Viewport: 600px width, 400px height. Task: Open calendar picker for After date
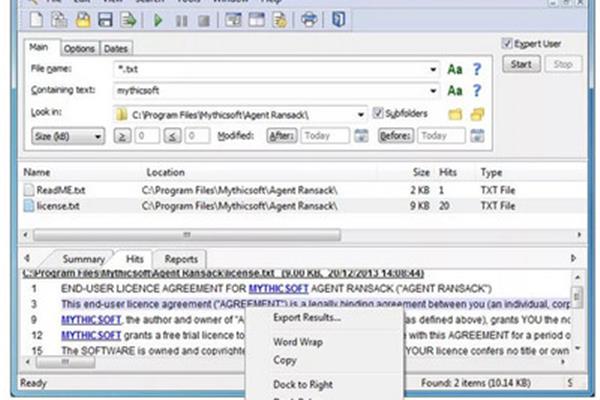tap(361, 136)
